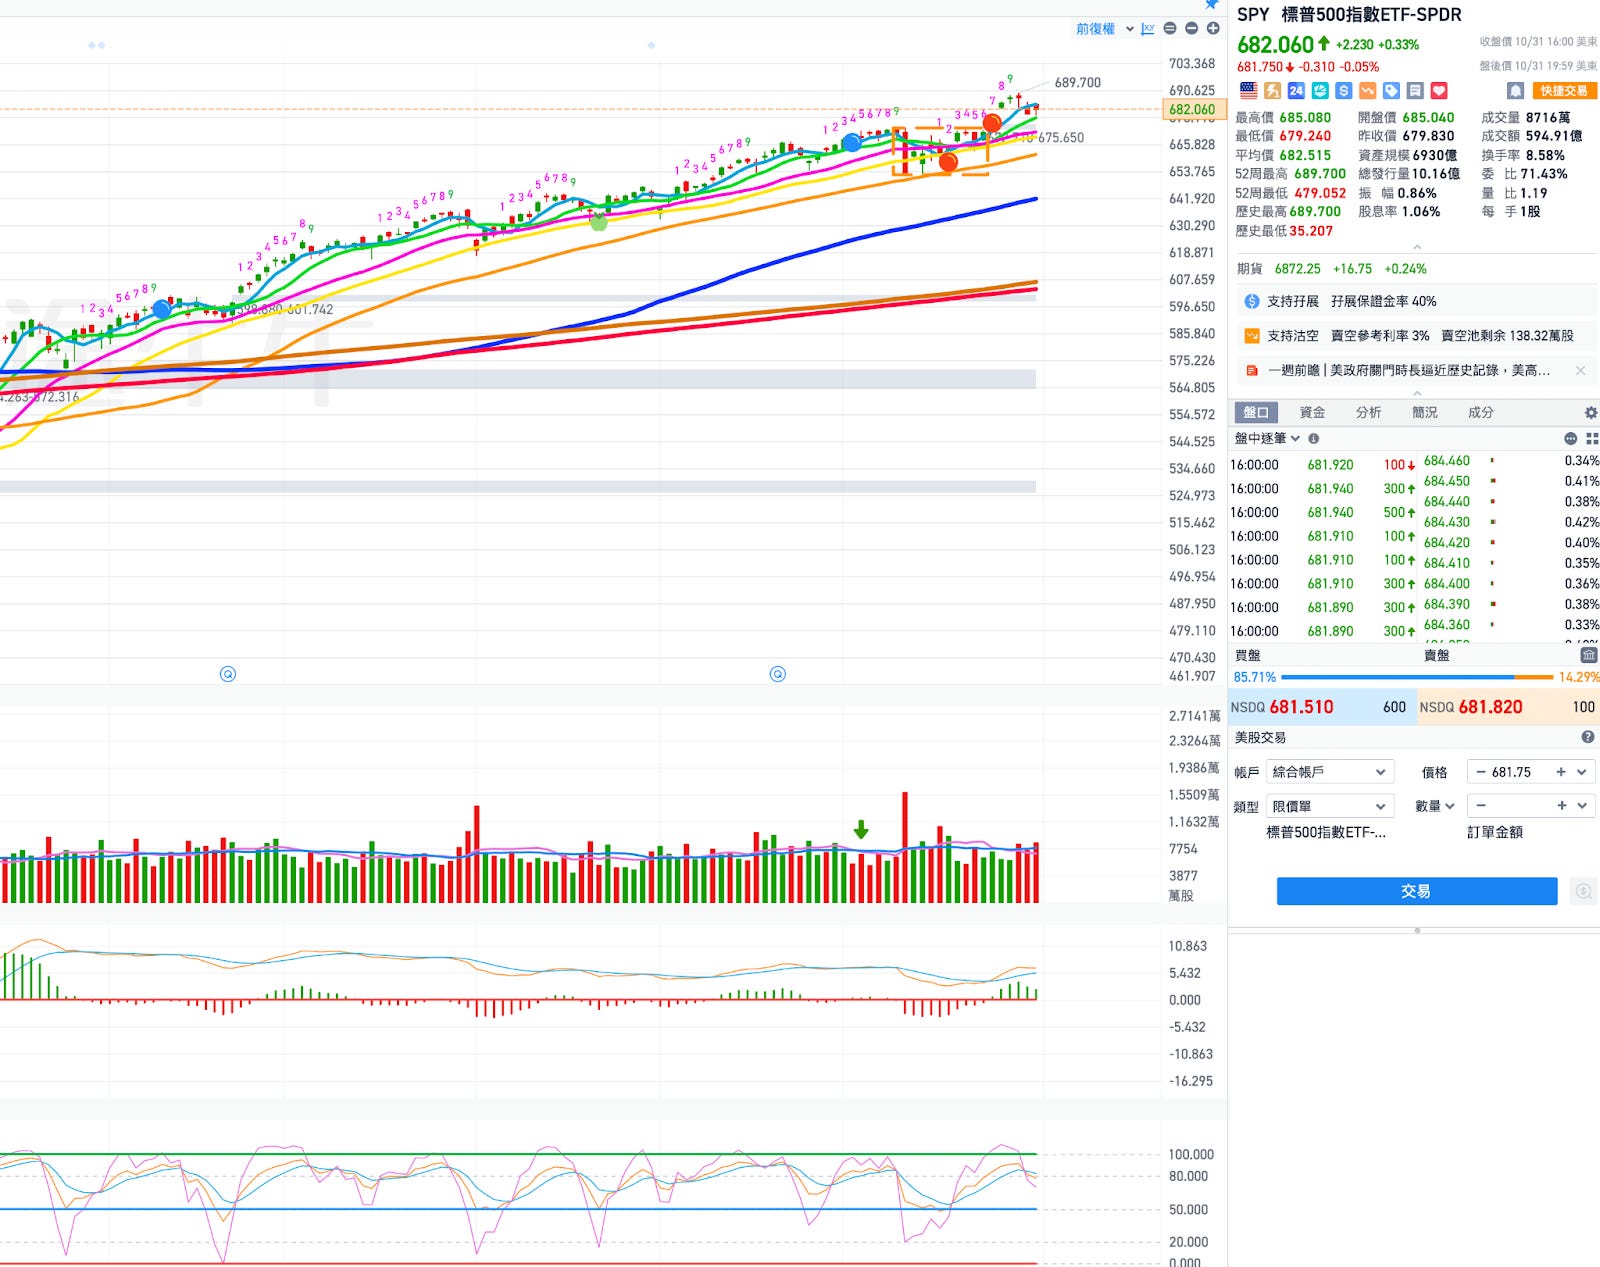This screenshot has height=1267, width=1600.
Task: Click the blue dollar margin icon in icon row
Action: pyautogui.click(x=1344, y=90)
